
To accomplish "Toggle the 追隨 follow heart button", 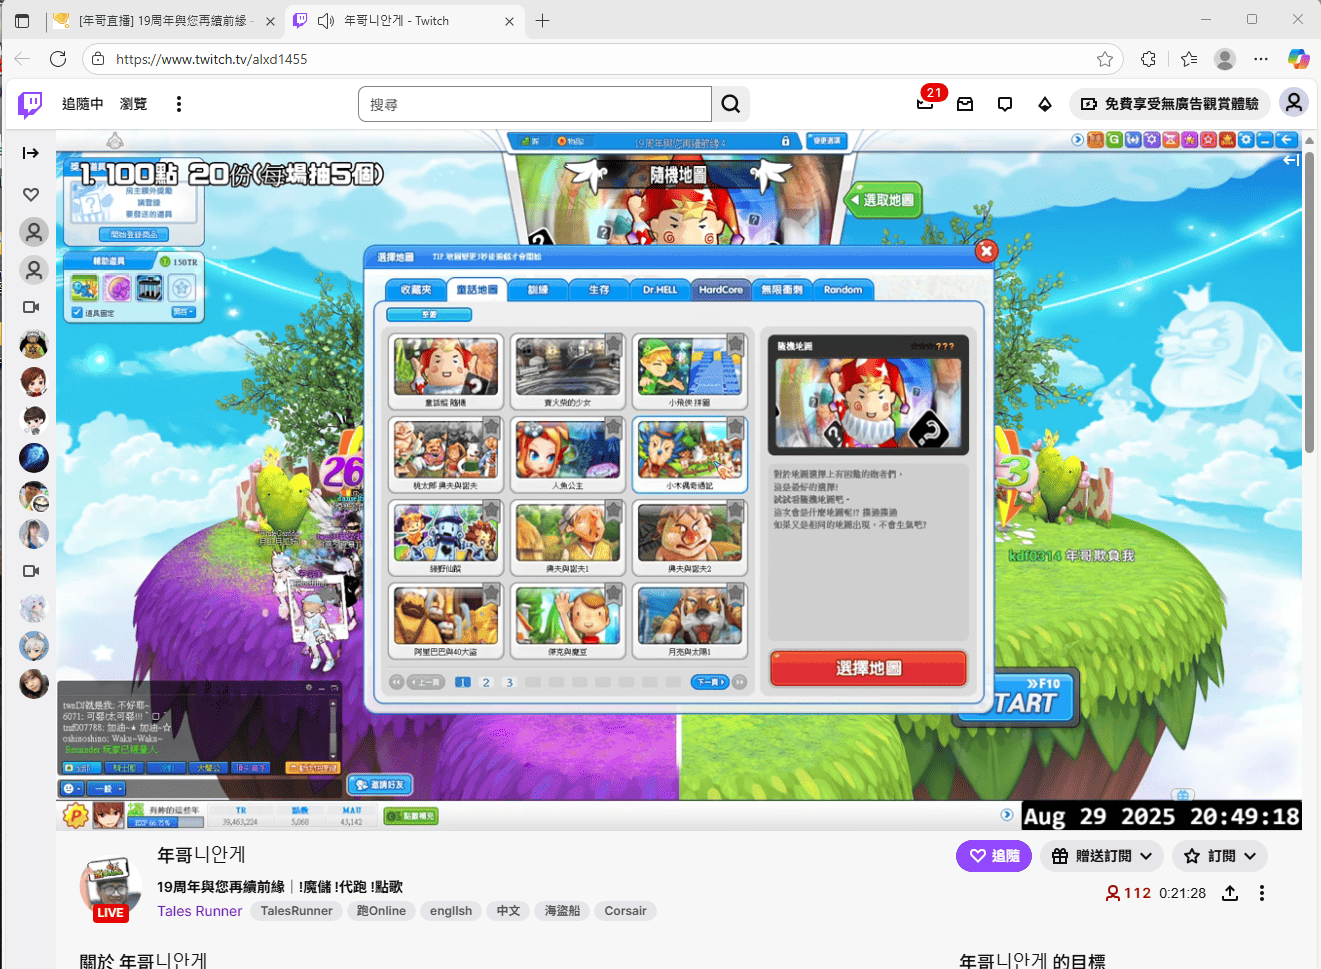I will pos(994,856).
